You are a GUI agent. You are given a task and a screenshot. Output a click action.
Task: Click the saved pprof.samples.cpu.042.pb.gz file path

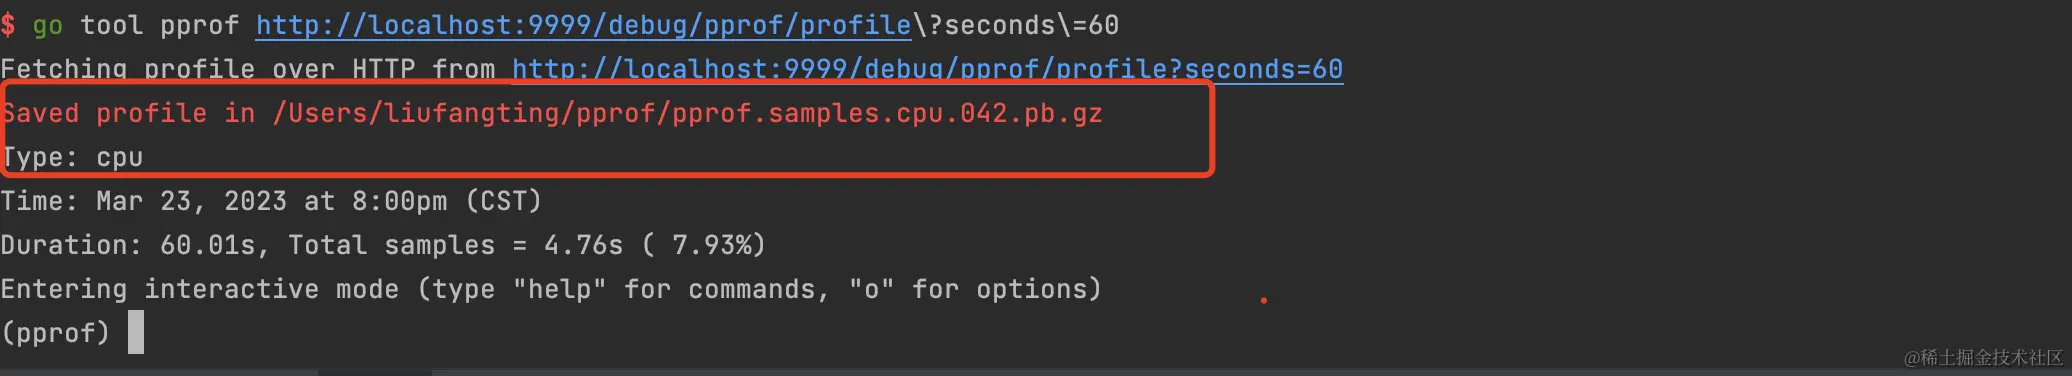(687, 113)
